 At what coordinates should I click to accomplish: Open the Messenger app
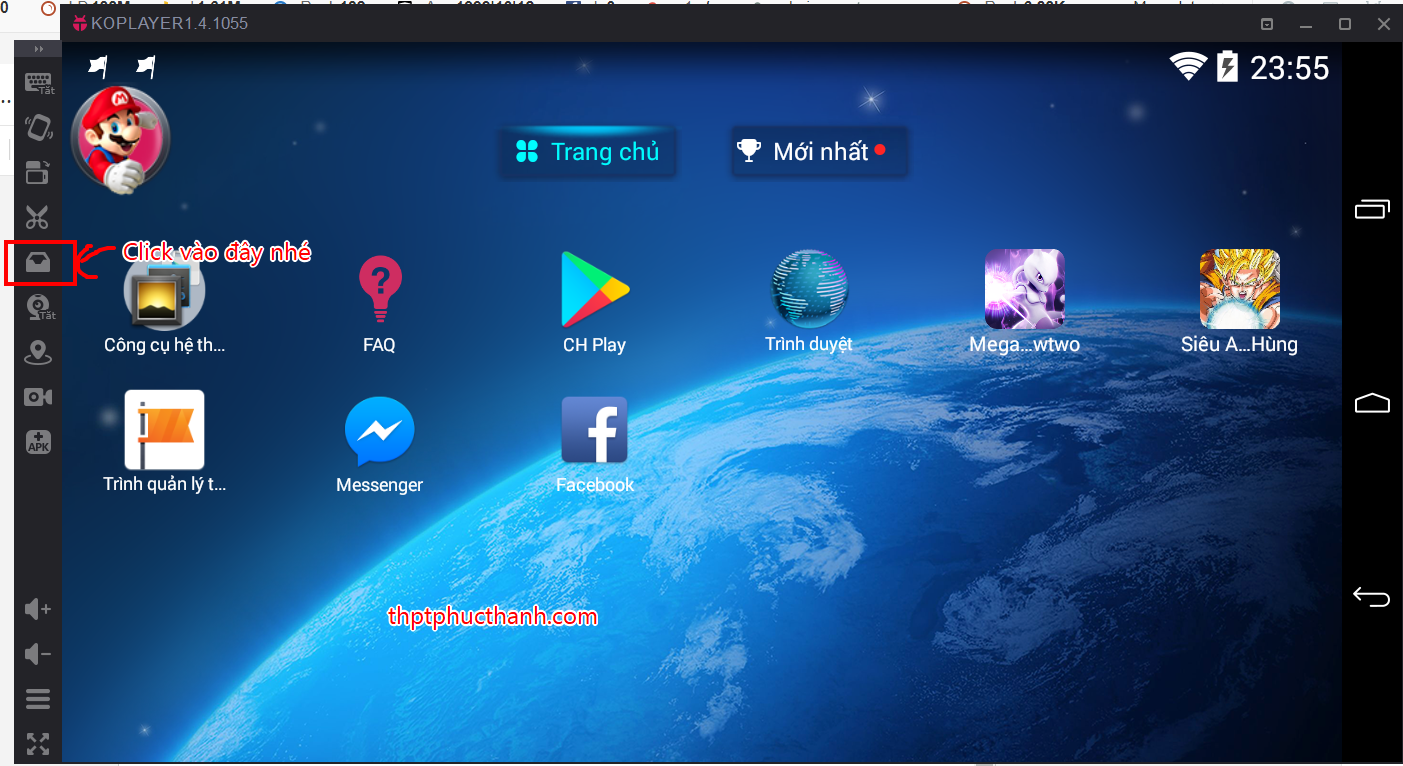pyautogui.click(x=380, y=444)
